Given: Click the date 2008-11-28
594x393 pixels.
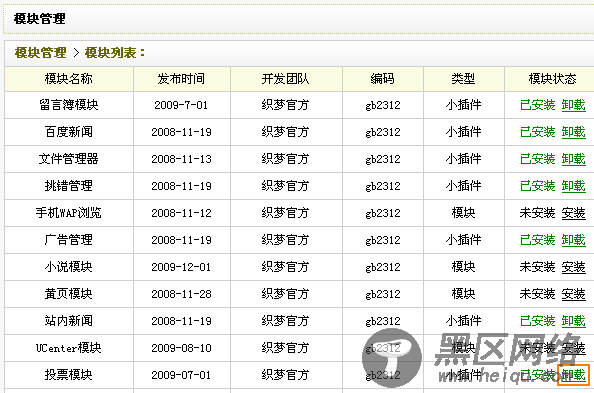Looking at the screenshot, I should [x=181, y=294].
